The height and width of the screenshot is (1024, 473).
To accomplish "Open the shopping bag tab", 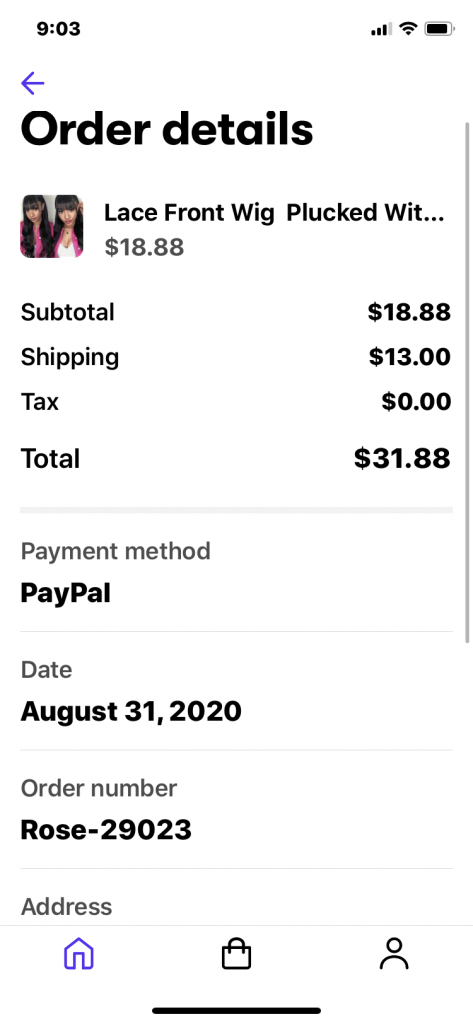I will pos(236,954).
